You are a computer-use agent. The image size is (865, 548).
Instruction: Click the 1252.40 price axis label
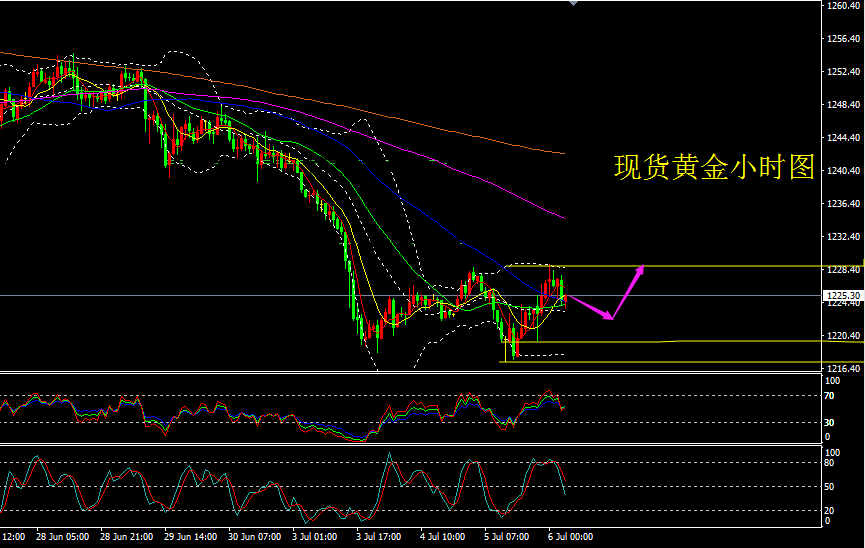[843, 72]
